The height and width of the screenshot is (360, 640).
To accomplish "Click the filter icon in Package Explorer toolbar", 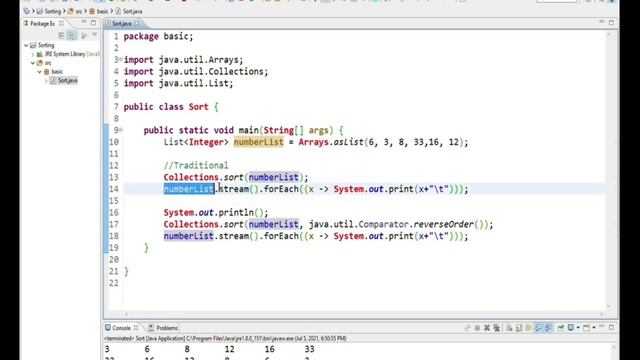I will (x=84, y=36).
